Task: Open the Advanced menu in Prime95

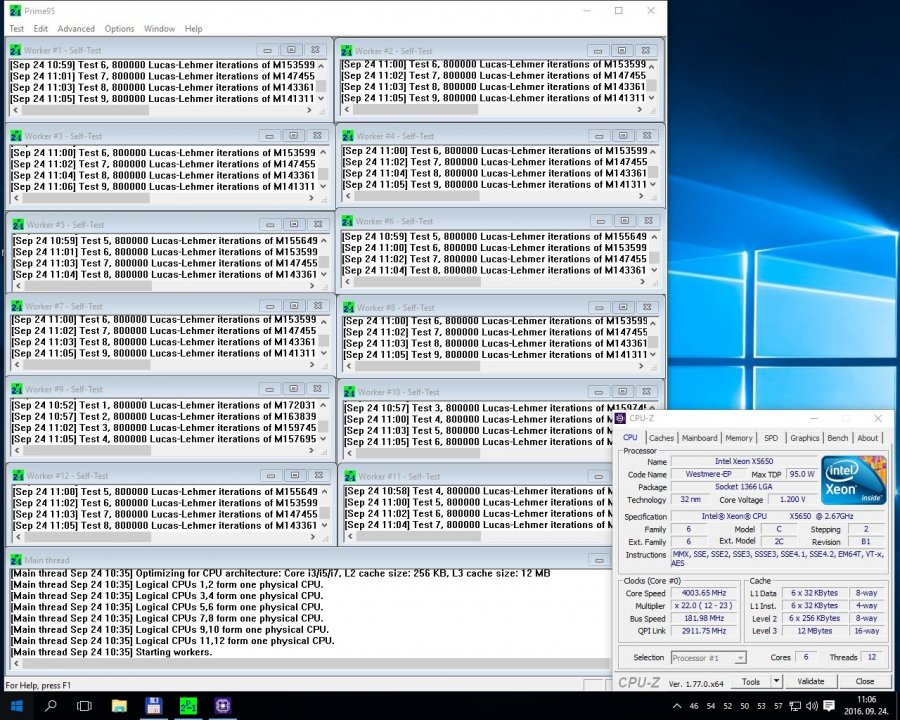Action: (76, 29)
